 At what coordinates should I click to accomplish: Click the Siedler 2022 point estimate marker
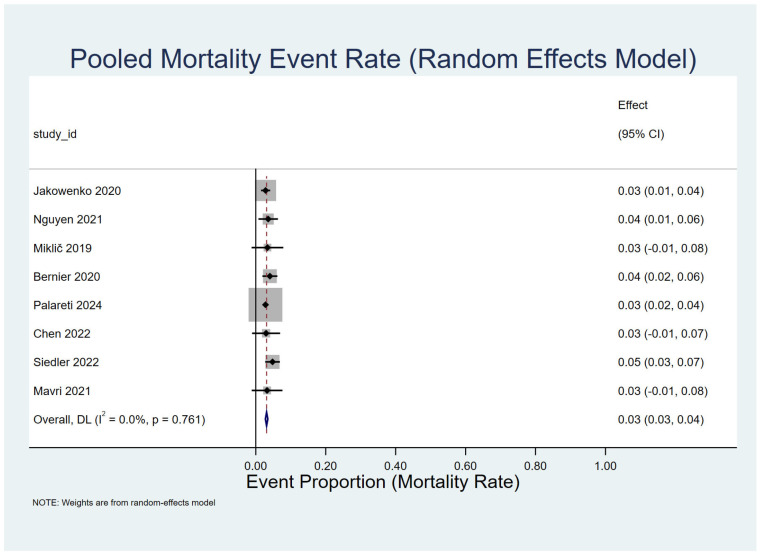[x=272, y=362]
